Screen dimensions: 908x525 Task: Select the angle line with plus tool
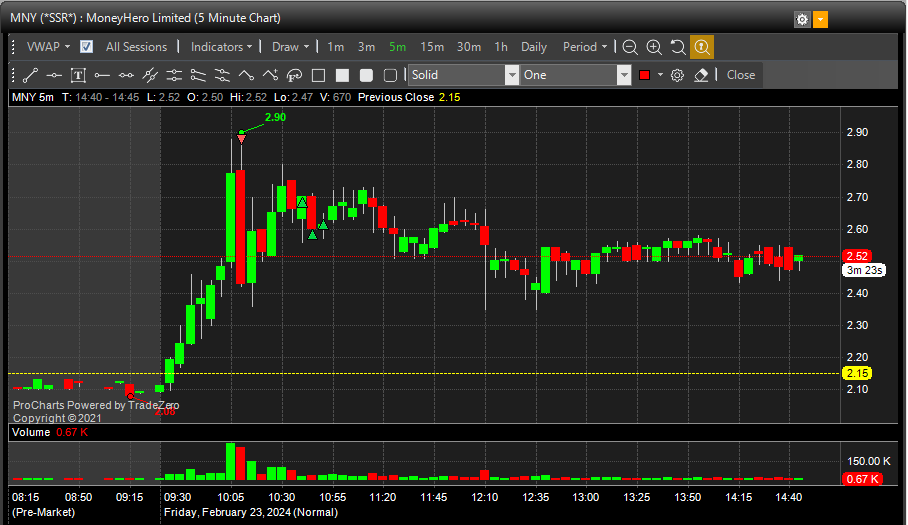coord(270,75)
